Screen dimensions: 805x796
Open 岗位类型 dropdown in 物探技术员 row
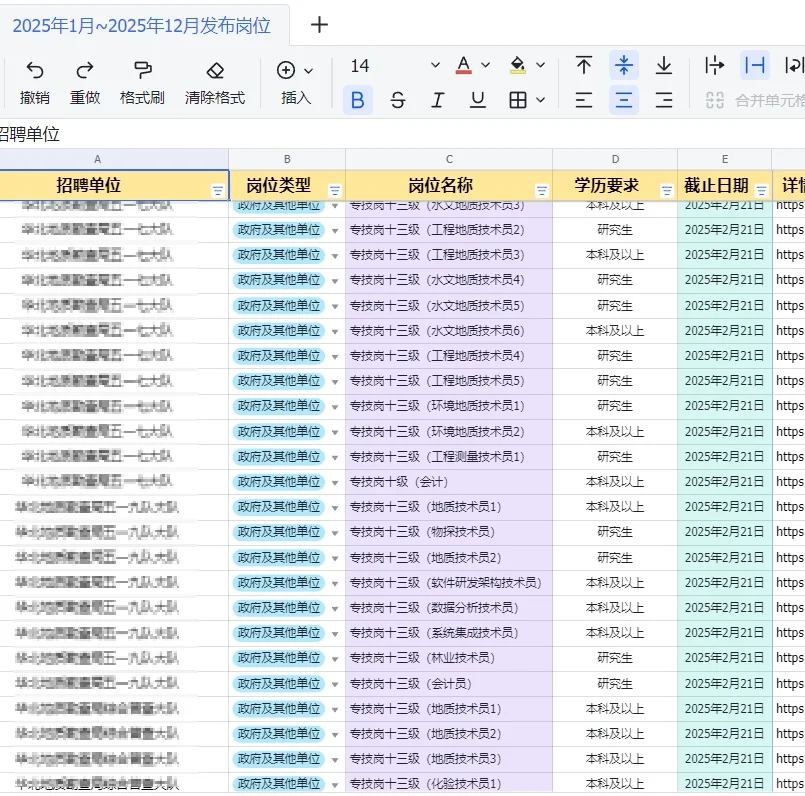335,533
